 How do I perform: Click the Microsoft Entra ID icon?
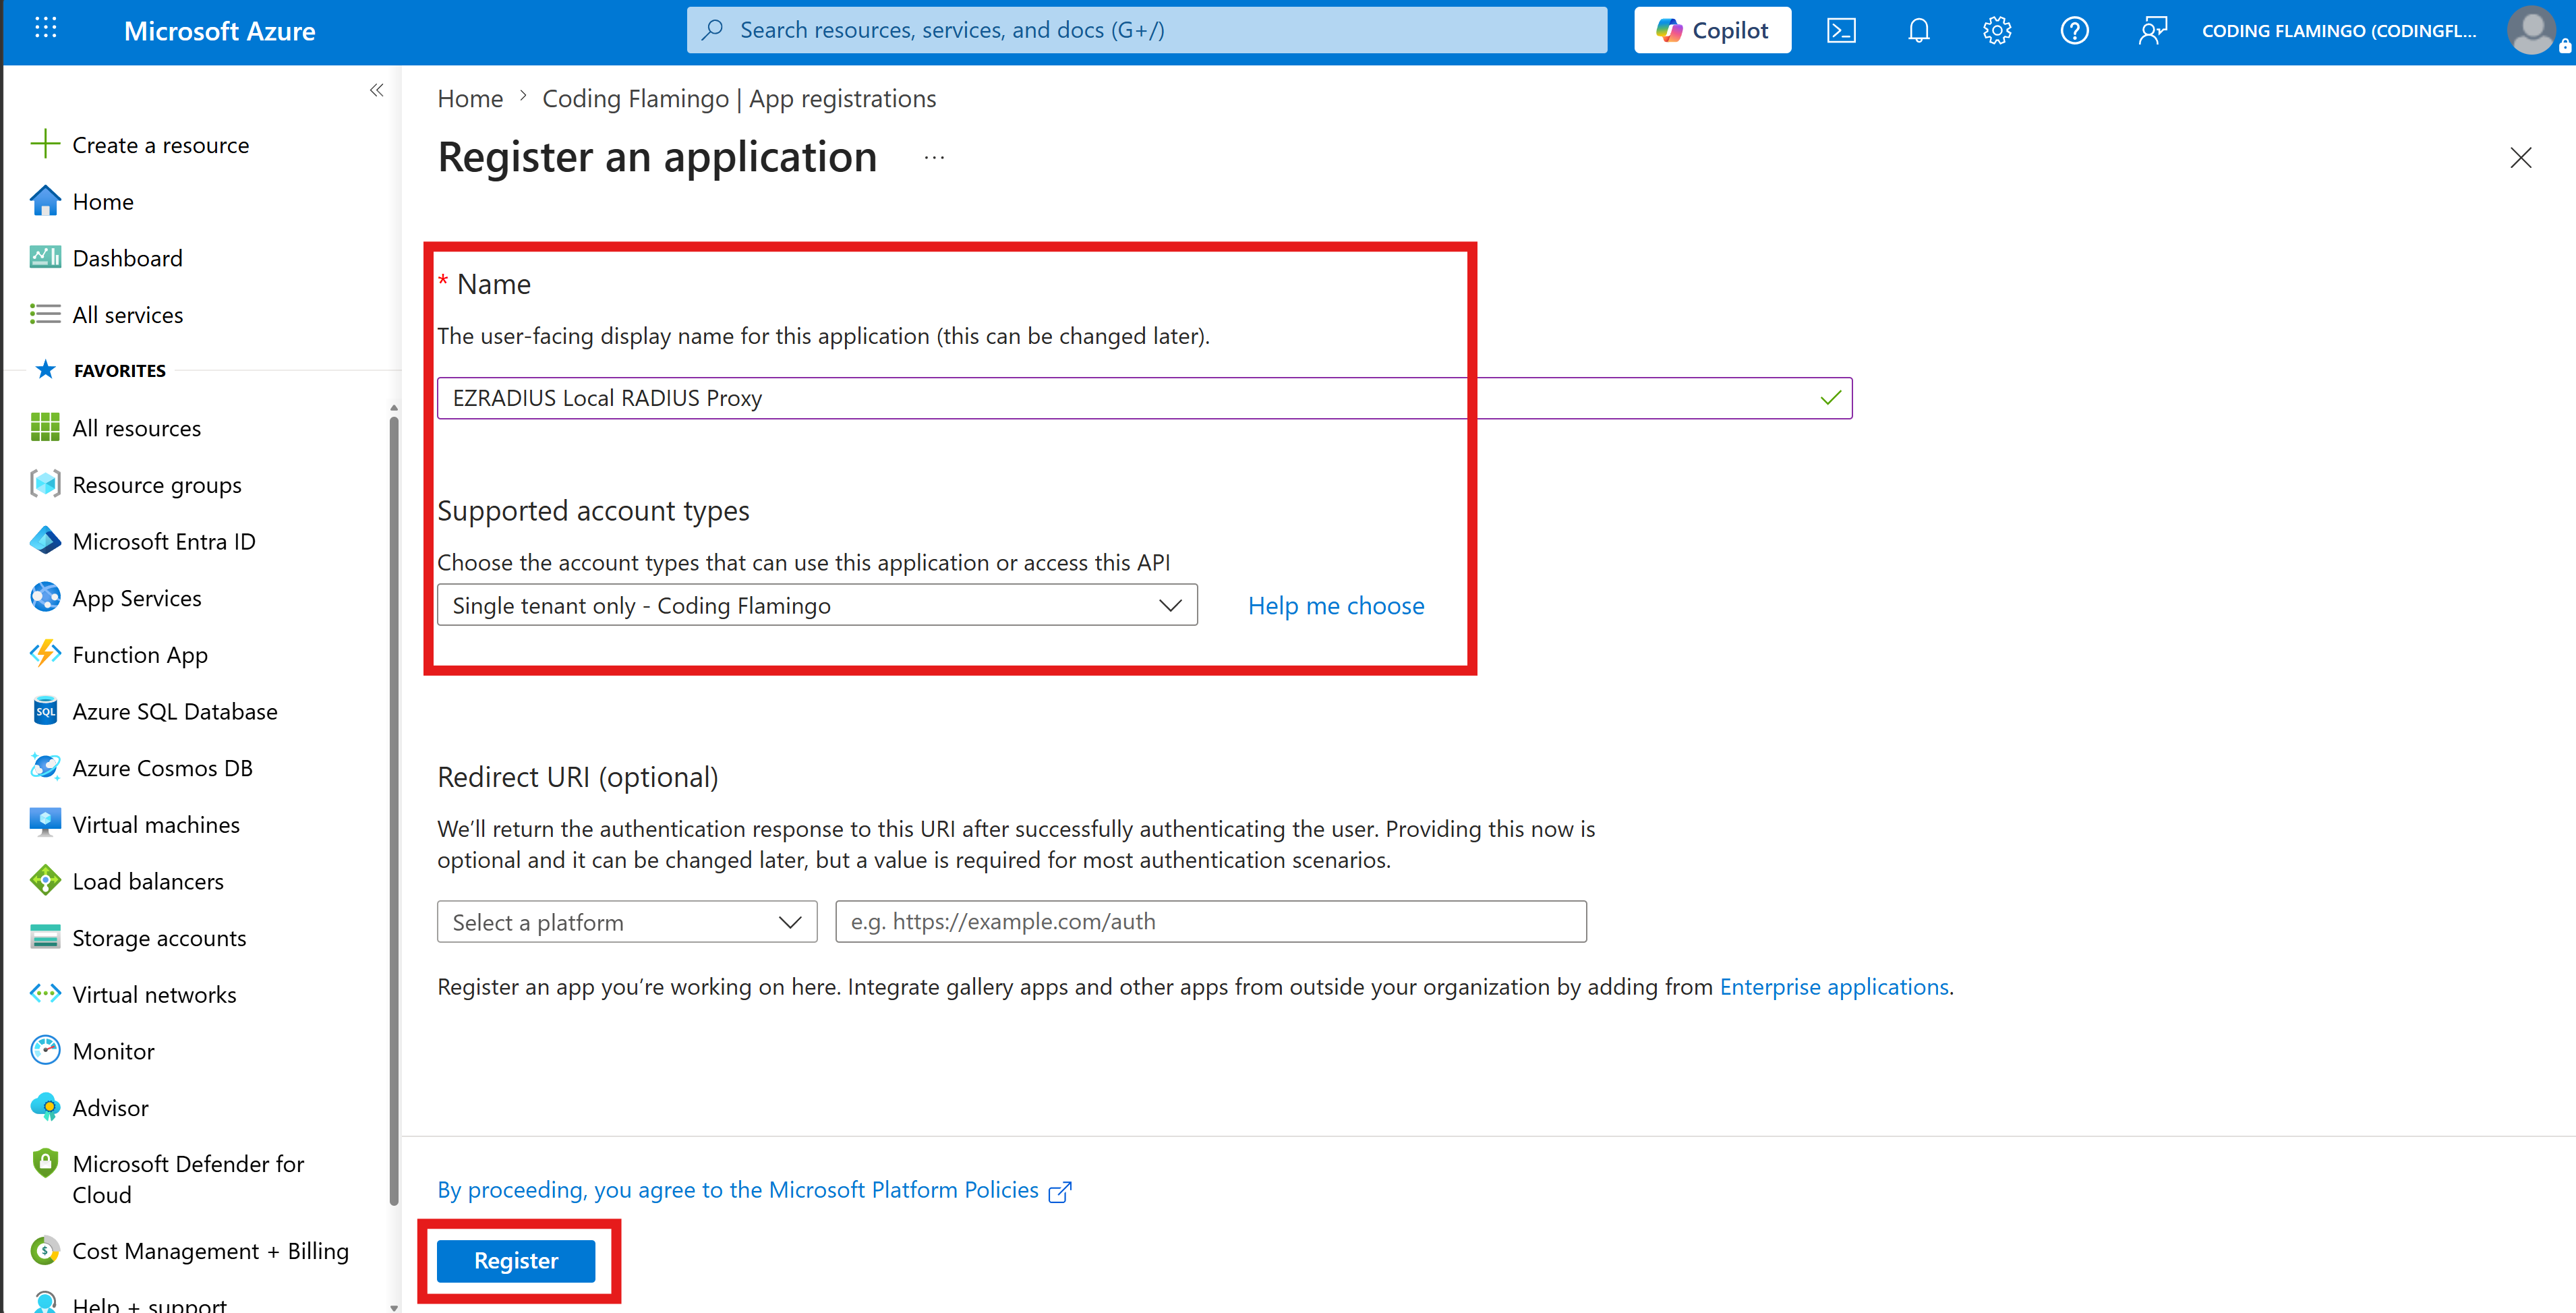(x=45, y=541)
